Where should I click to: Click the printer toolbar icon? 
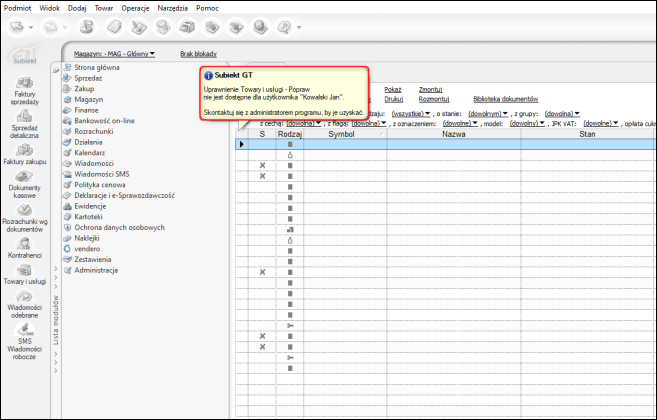(187, 27)
